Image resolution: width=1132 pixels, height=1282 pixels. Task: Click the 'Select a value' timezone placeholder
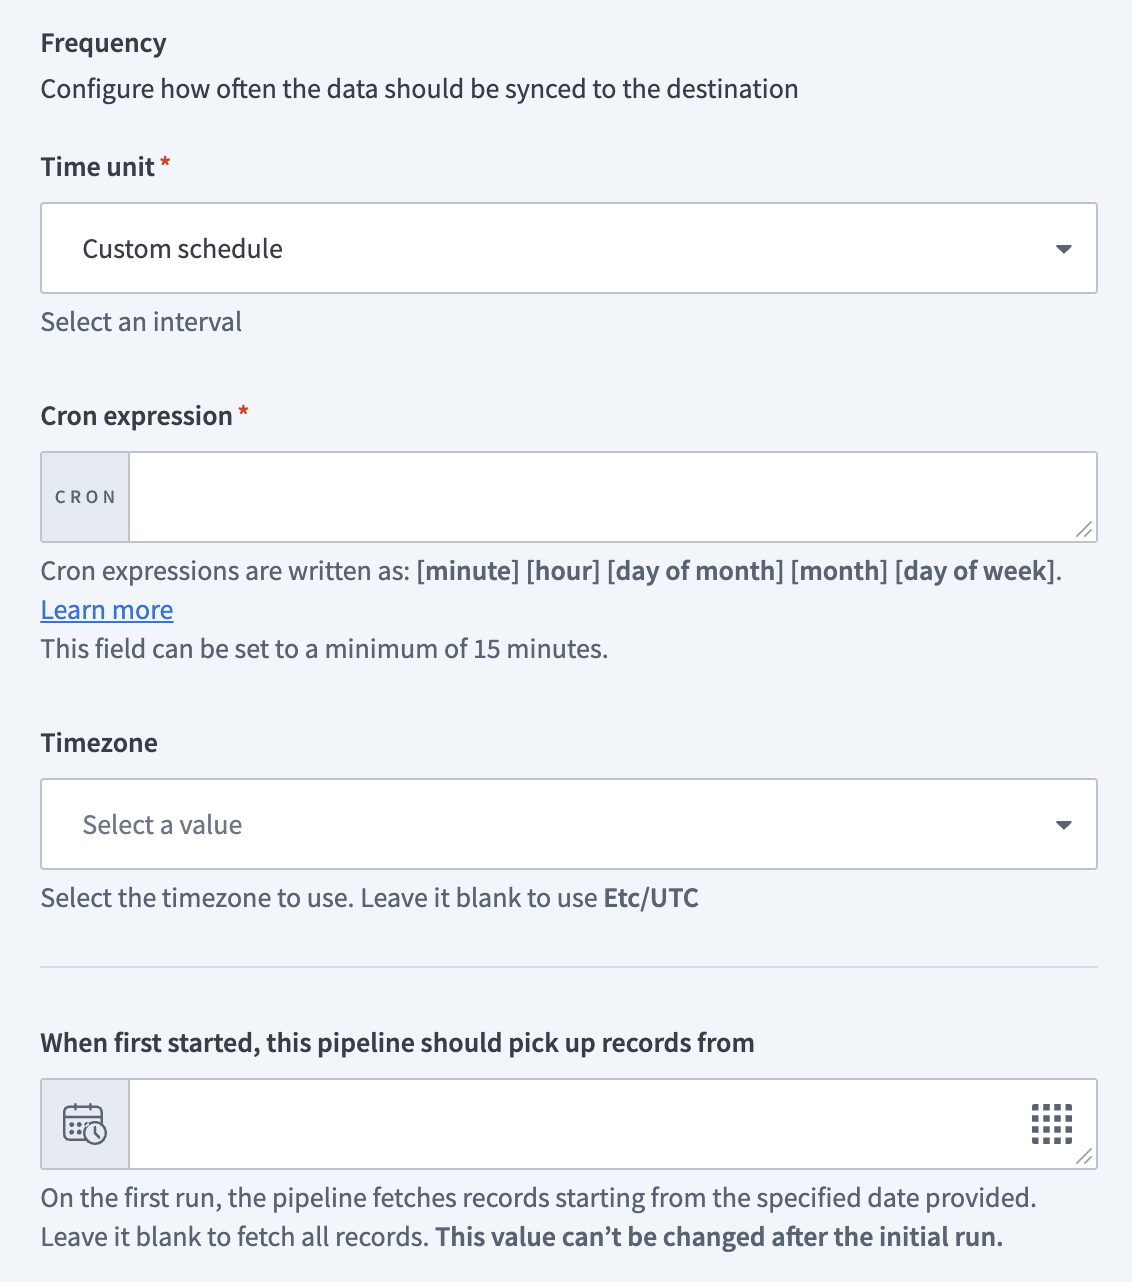(x=162, y=825)
